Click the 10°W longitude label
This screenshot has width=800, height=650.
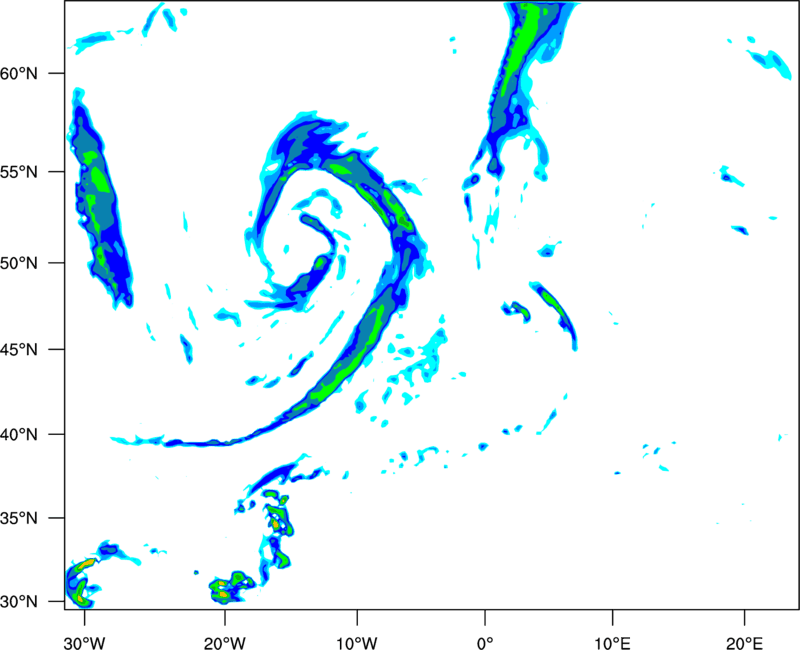coord(357,643)
